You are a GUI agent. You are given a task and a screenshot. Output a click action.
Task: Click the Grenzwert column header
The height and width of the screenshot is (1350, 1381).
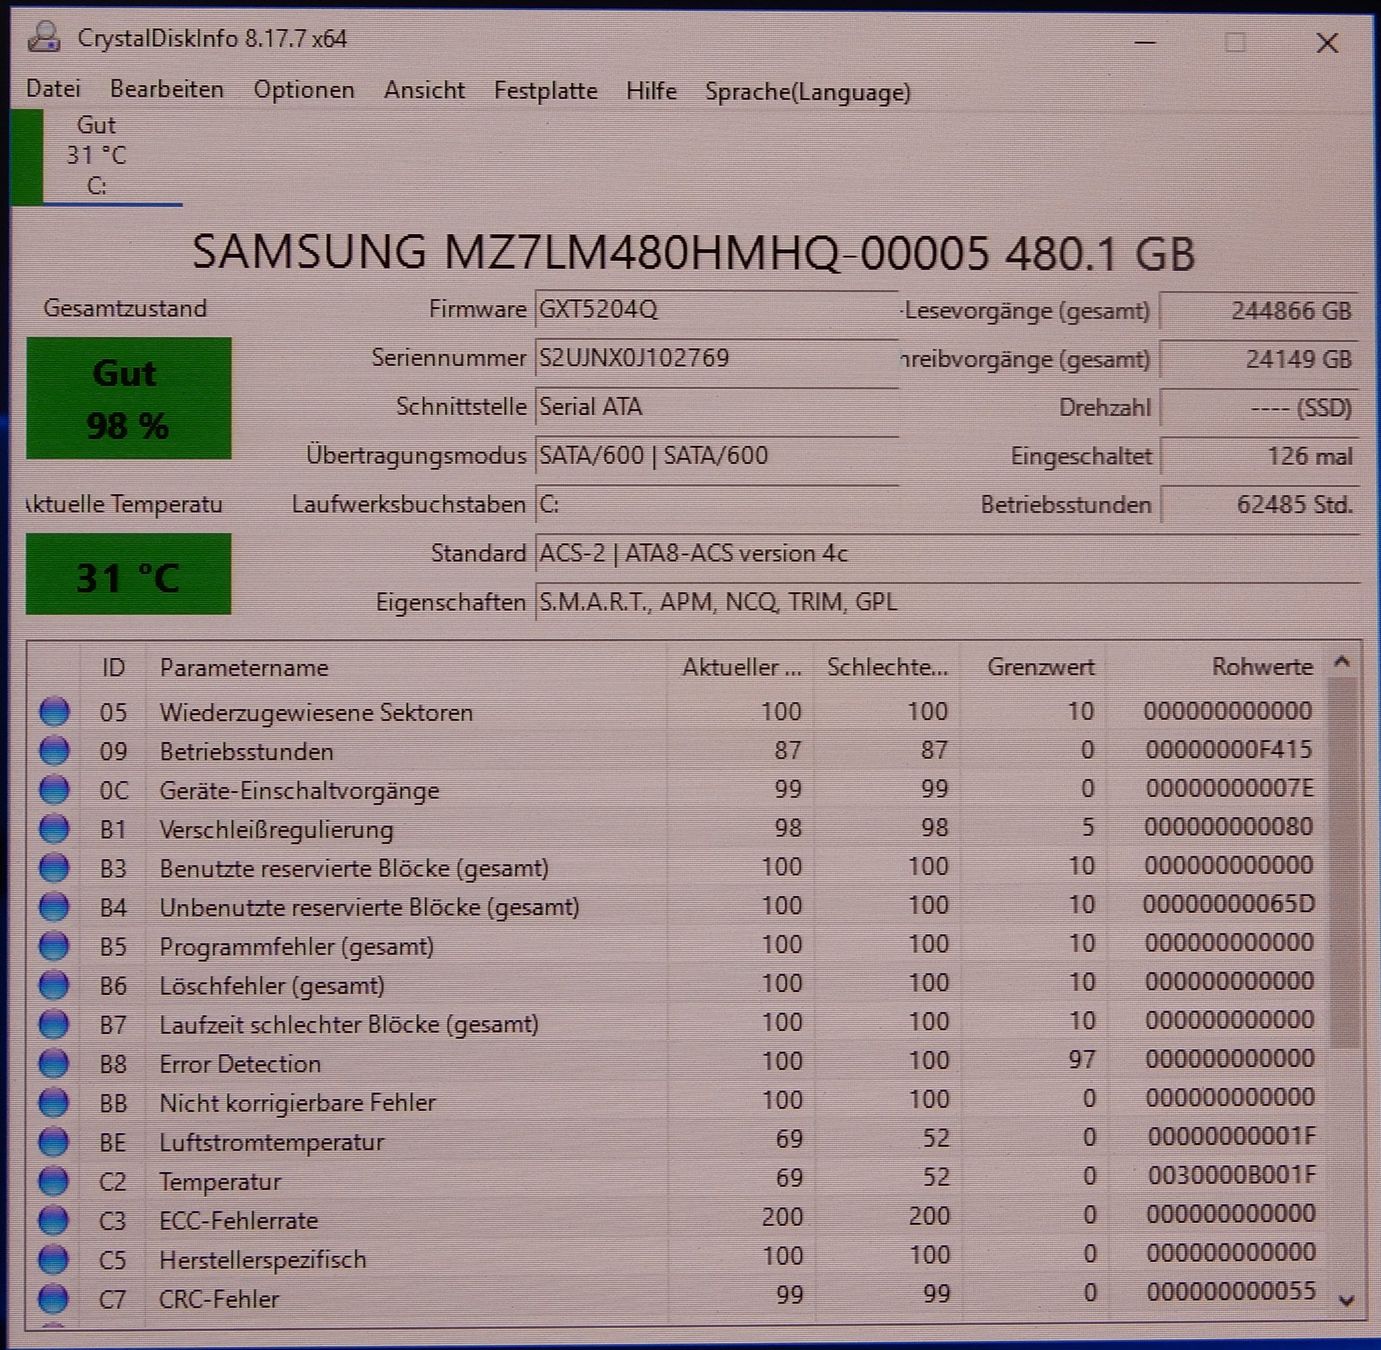click(x=1033, y=667)
